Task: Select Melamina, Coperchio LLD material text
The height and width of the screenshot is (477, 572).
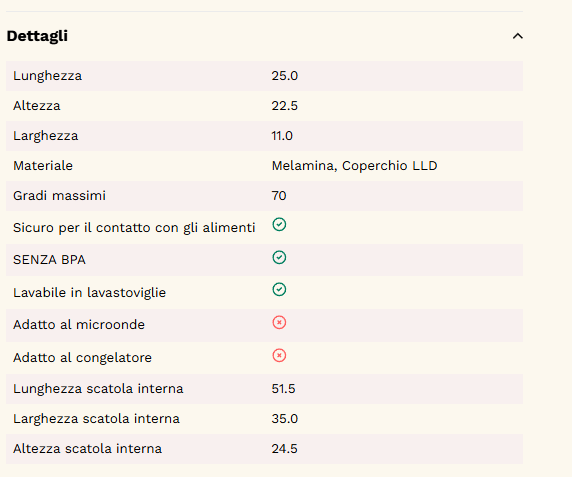Action: click(x=355, y=166)
